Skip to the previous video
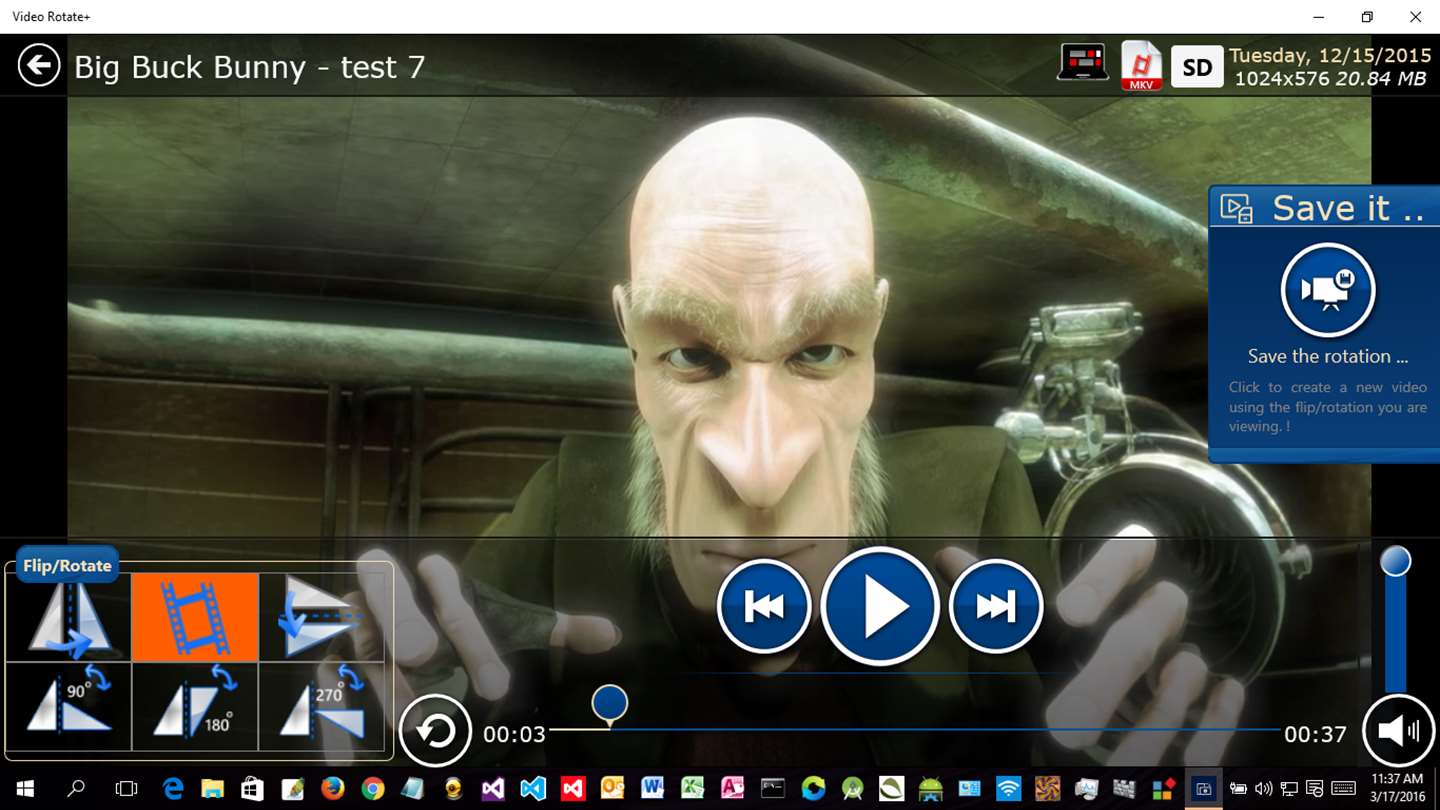The height and width of the screenshot is (810, 1440). pyautogui.click(x=764, y=606)
